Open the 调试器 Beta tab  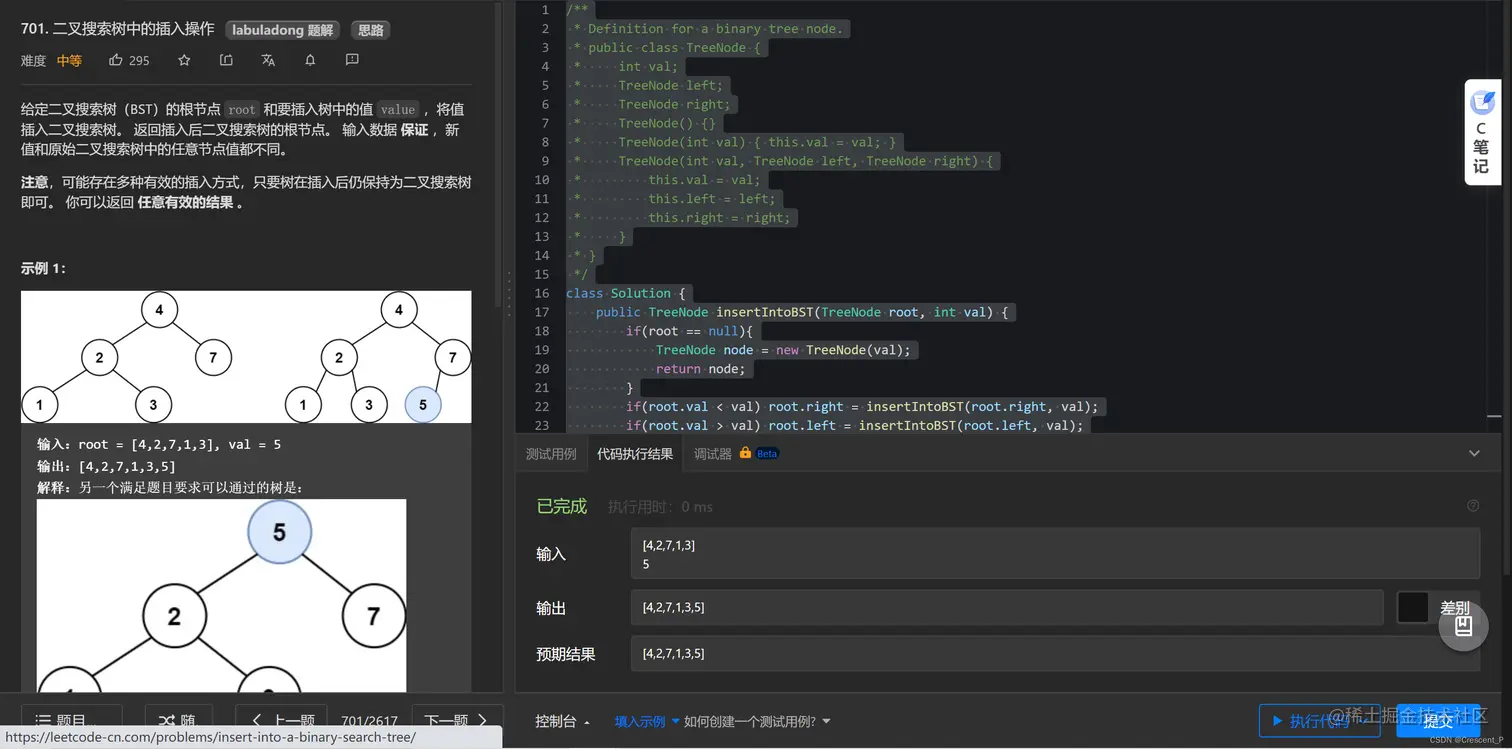735,454
